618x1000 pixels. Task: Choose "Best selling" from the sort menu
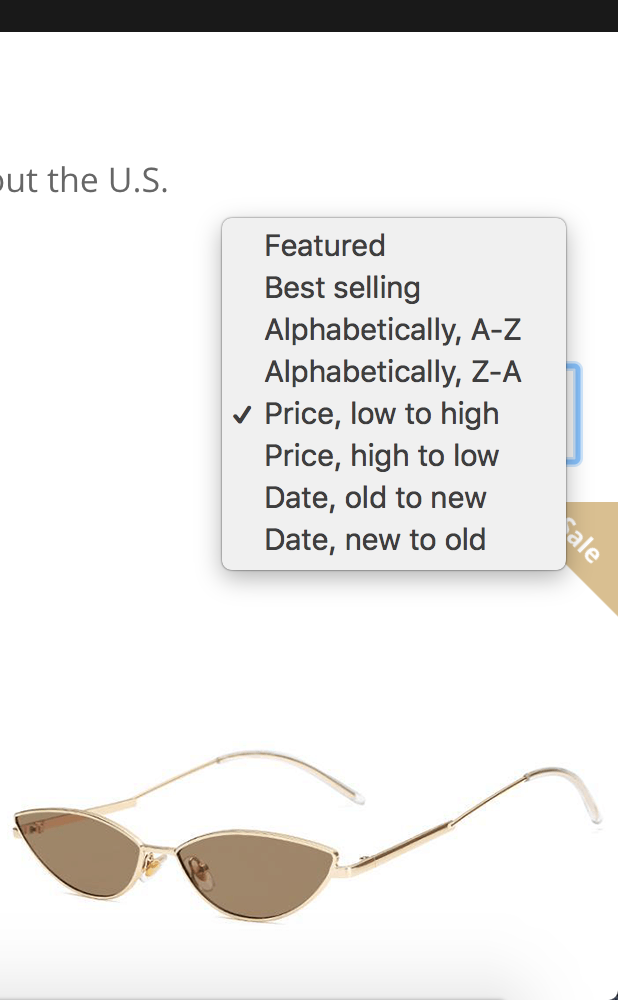[x=342, y=288]
